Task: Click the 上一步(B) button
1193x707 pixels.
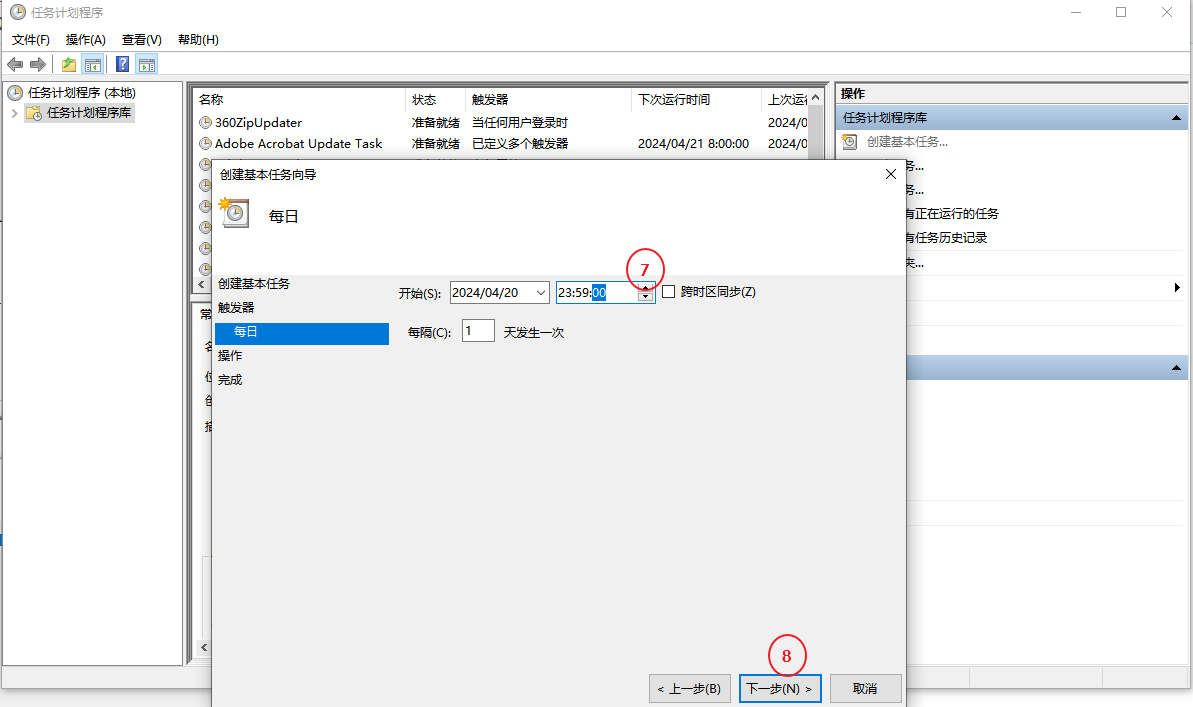Action: pyautogui.click(x=689, y=689)
